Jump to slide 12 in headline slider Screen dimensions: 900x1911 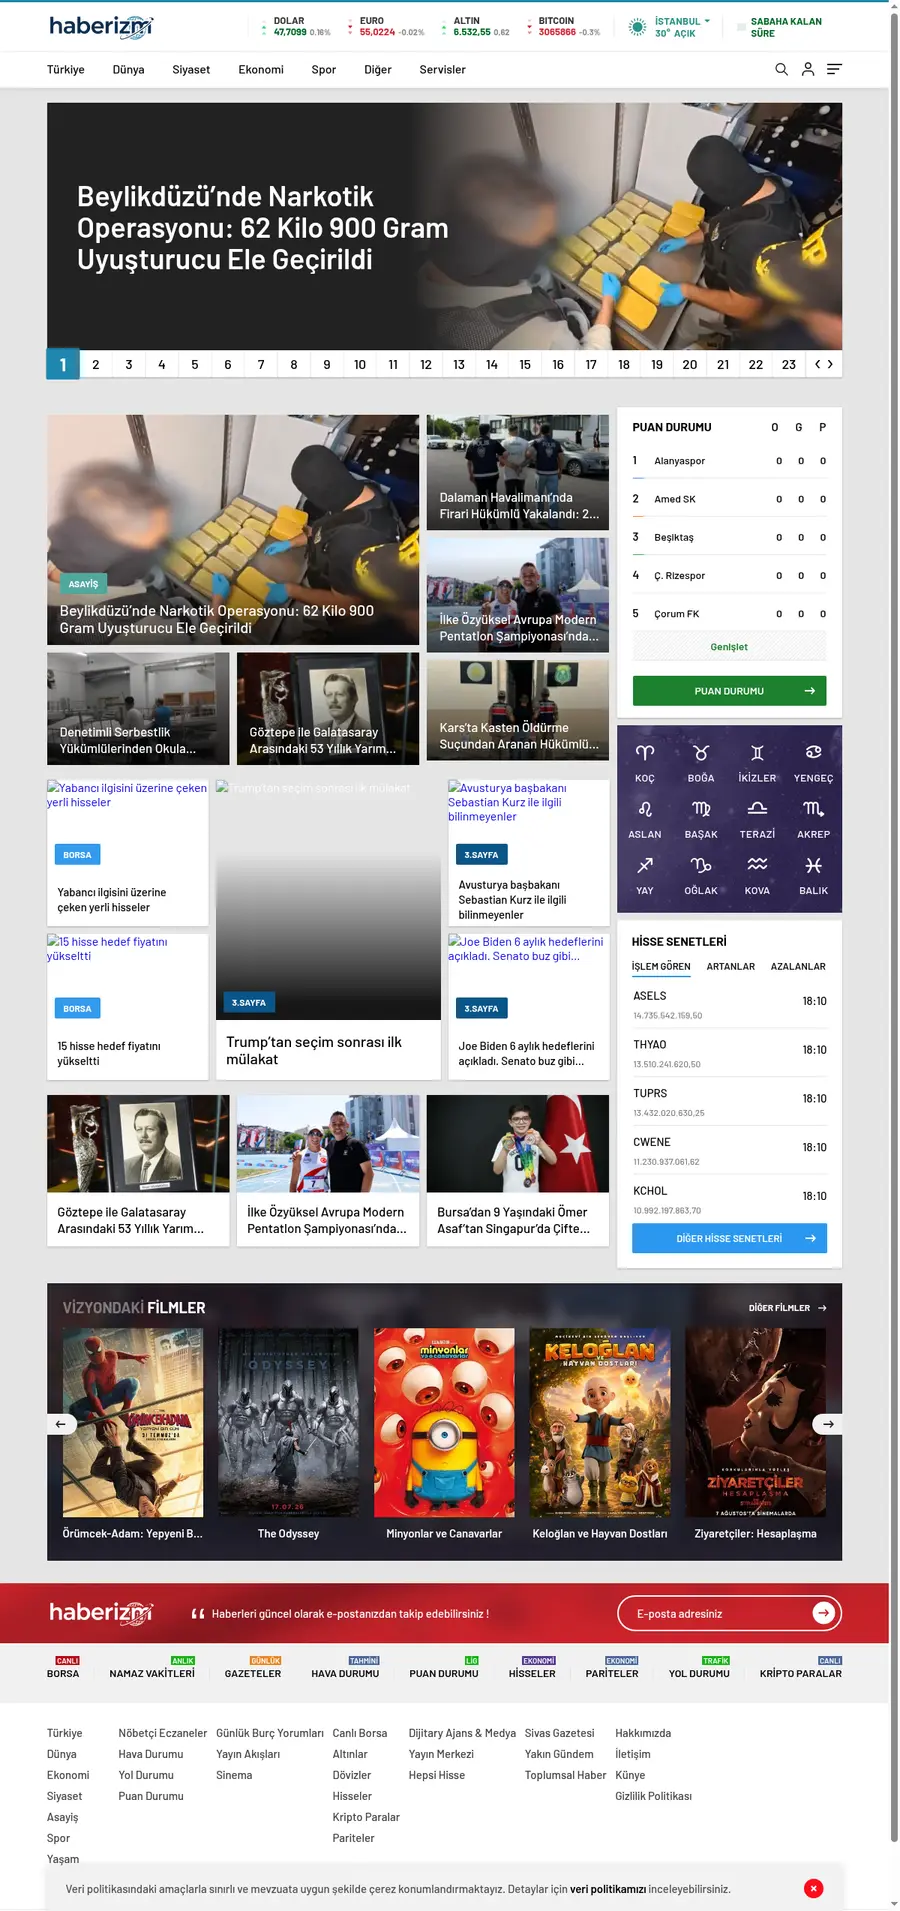(x=426, y=364)
